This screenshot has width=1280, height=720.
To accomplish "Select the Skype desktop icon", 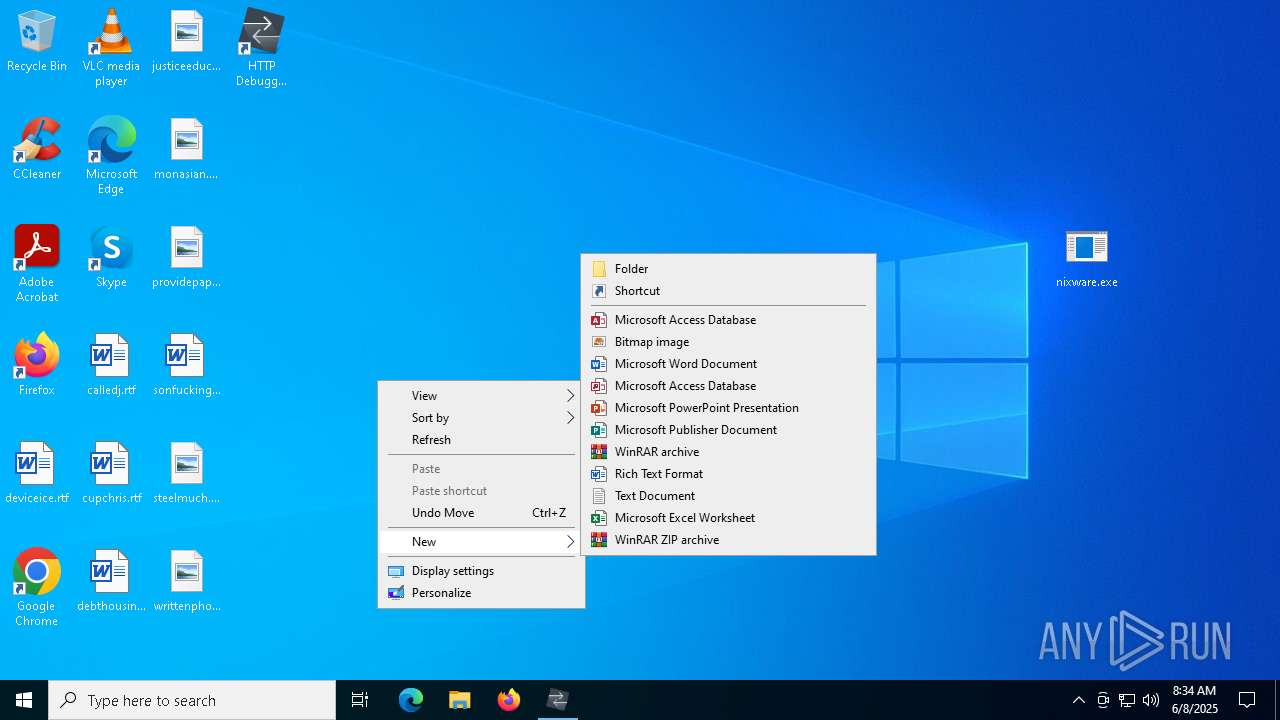I will [x=111, y=258].
